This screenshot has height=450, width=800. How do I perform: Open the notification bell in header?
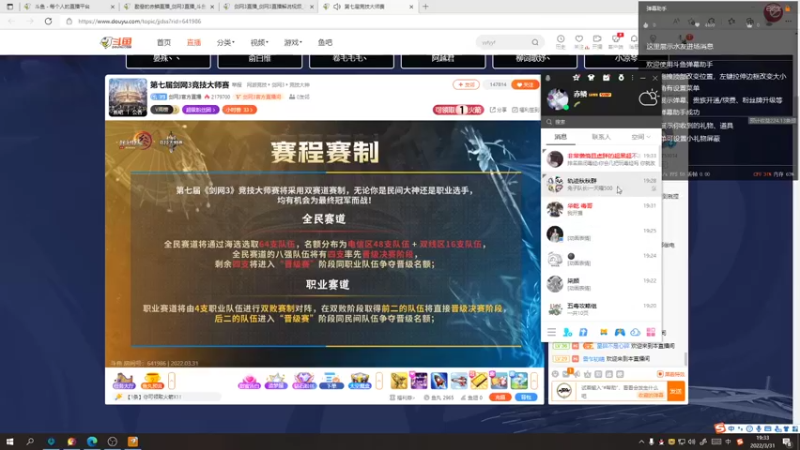pos(634,40)
